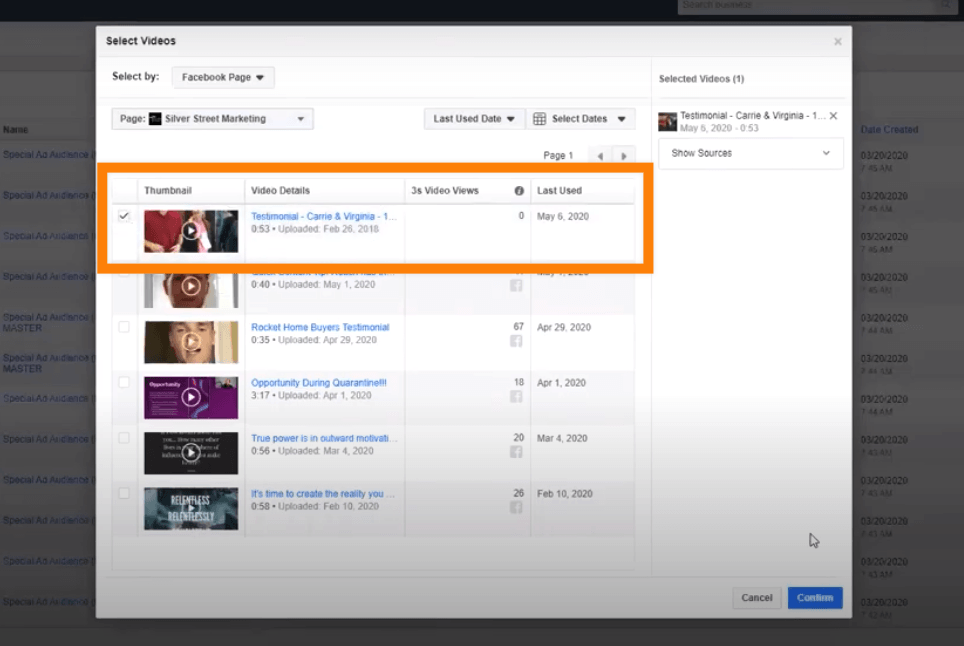Open the Page: Silver Street Marketing dropdown
Screen dimensions: 964x646
(212, 119)
